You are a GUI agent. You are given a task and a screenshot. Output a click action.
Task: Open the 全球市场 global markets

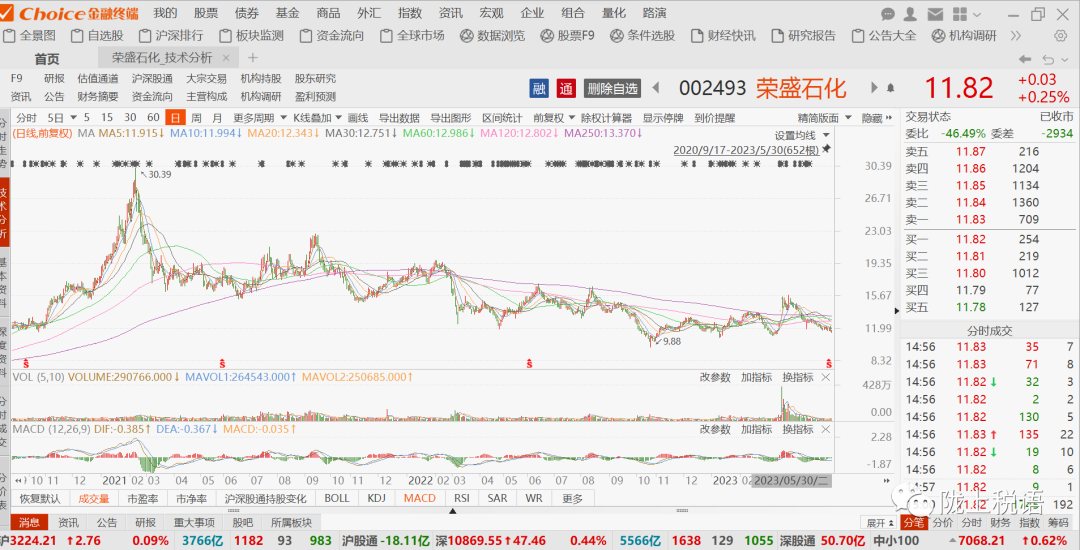(x=413, y=36)
